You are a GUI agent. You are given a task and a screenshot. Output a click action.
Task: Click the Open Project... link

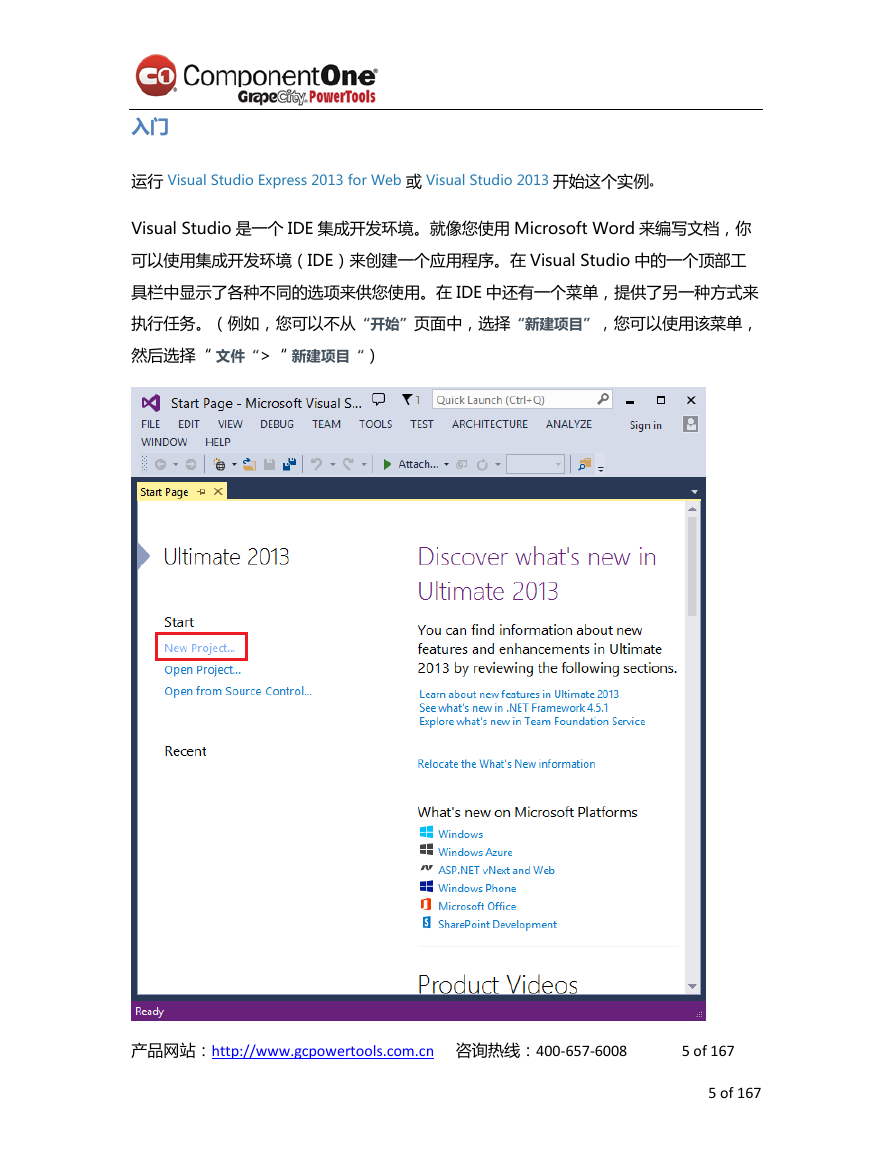click(x=203, y=670)
